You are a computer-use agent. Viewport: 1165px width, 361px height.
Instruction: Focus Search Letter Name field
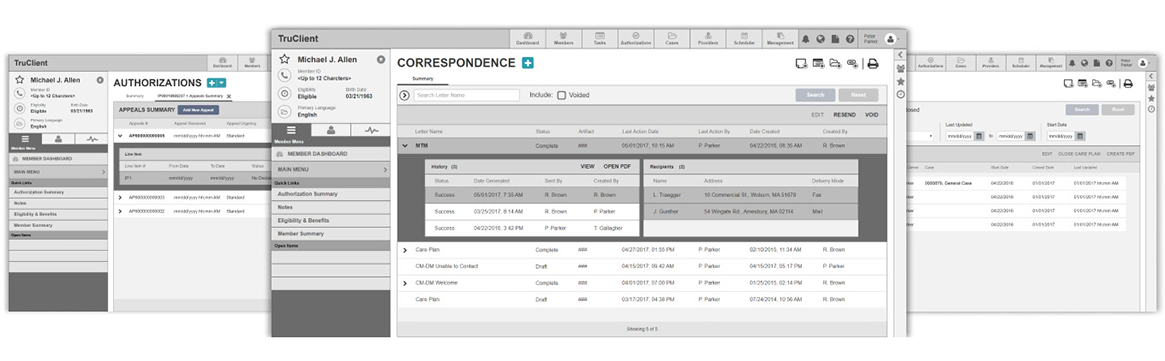coord(467,95)
